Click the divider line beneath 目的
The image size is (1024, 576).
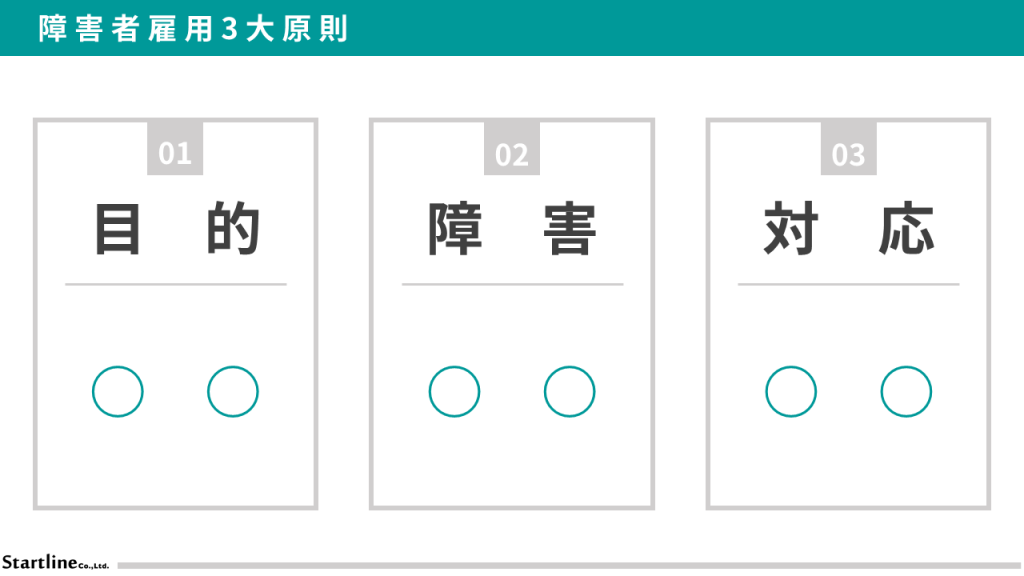[176, 285]
